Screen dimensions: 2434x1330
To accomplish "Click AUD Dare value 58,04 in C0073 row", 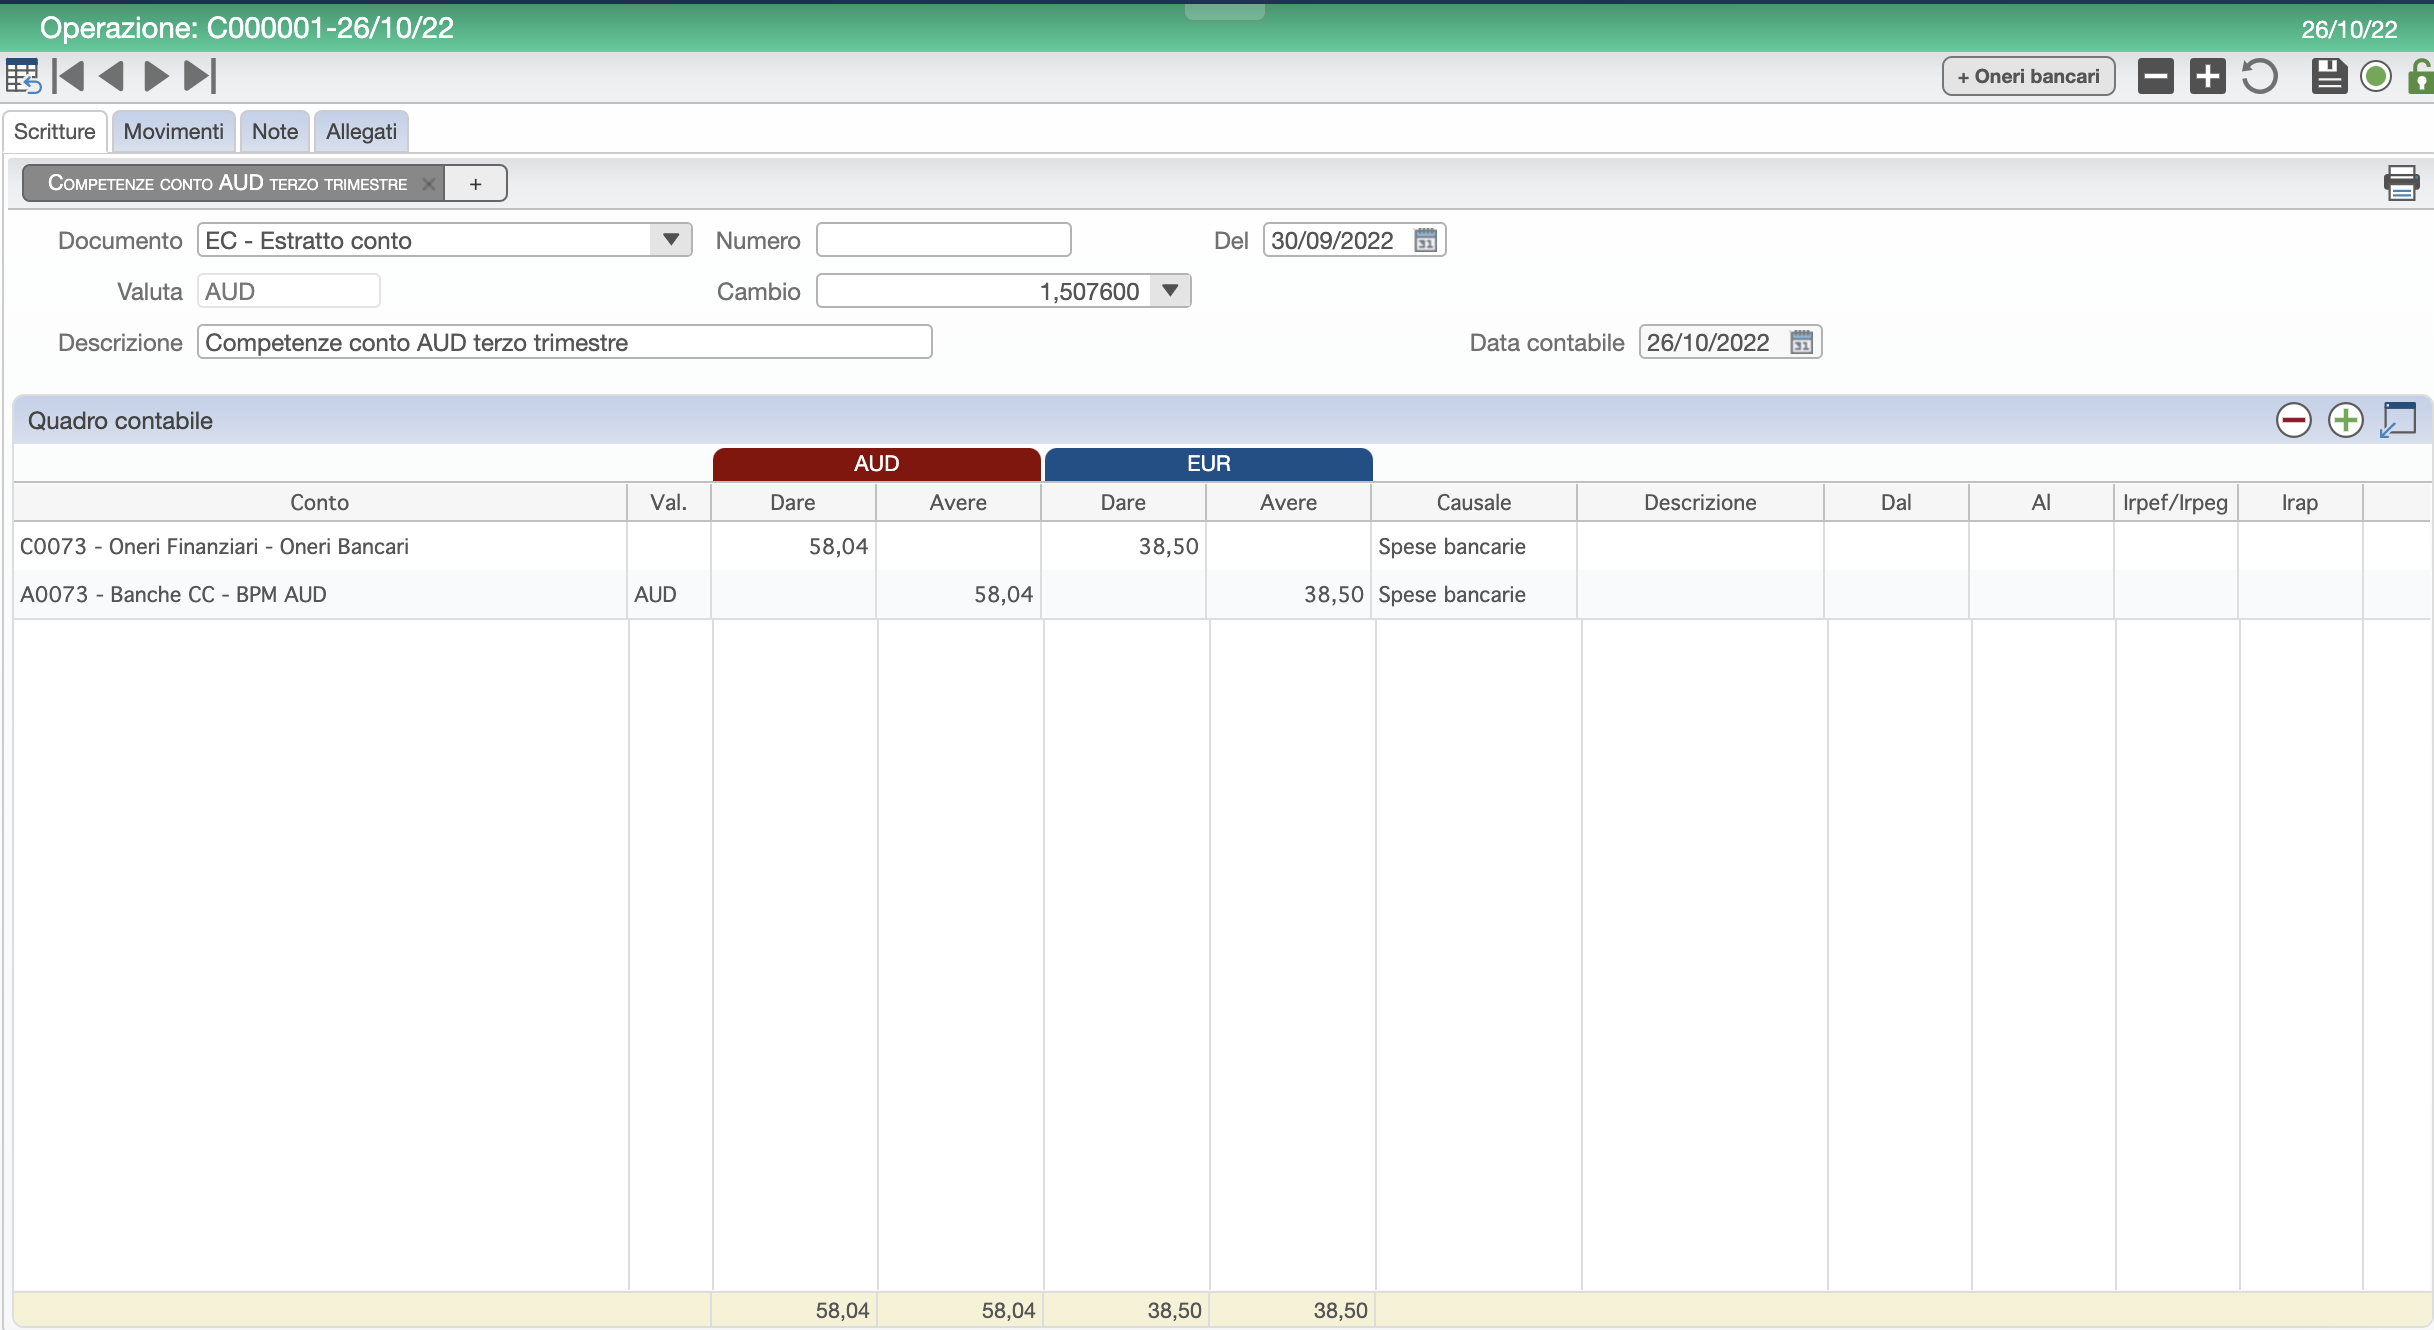I will pos(838,546).
